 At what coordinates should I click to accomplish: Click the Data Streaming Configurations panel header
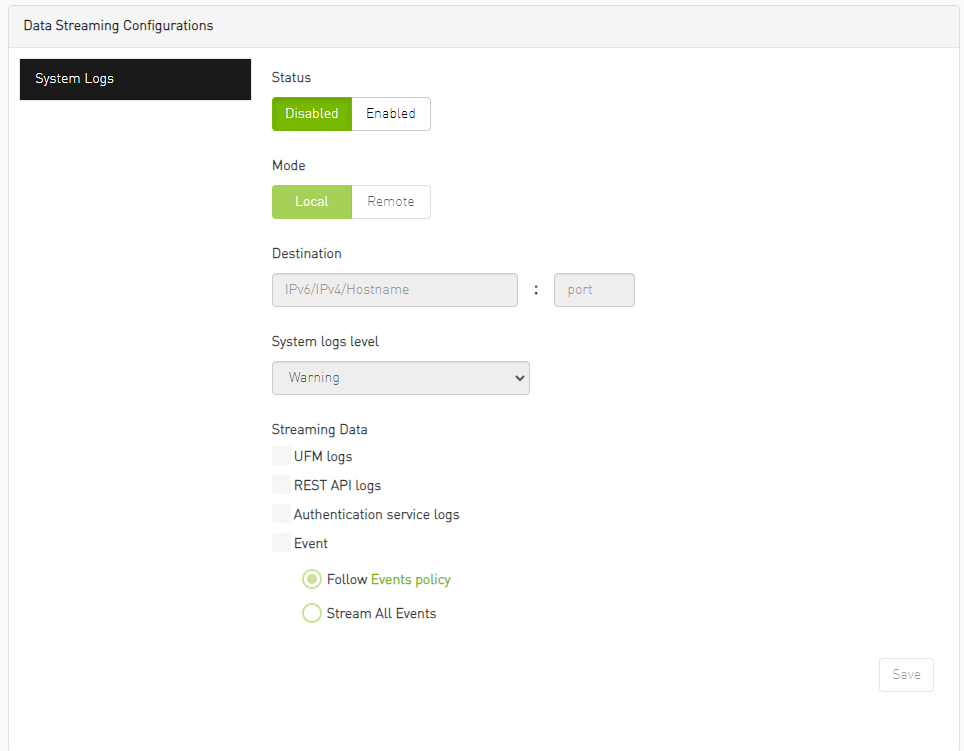pos(118,26)
